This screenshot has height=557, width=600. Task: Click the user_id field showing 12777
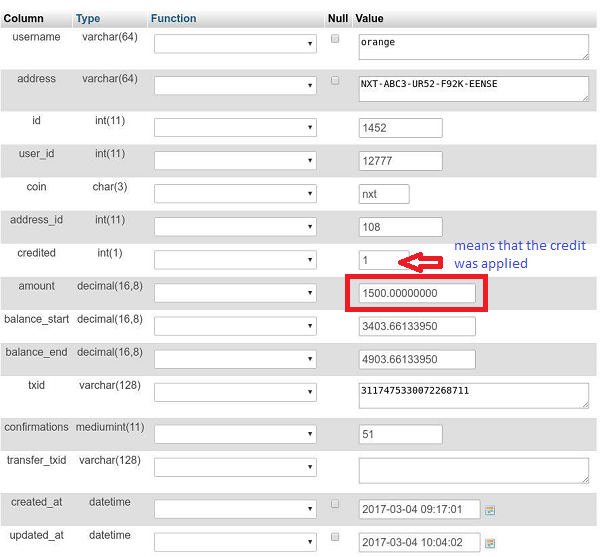[400, 161]
